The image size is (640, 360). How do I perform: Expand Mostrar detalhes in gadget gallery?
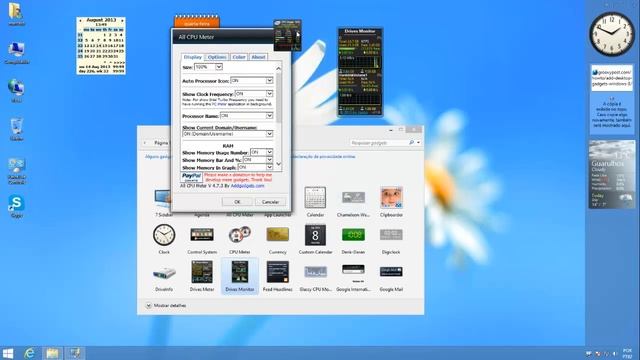pos(166,305)
